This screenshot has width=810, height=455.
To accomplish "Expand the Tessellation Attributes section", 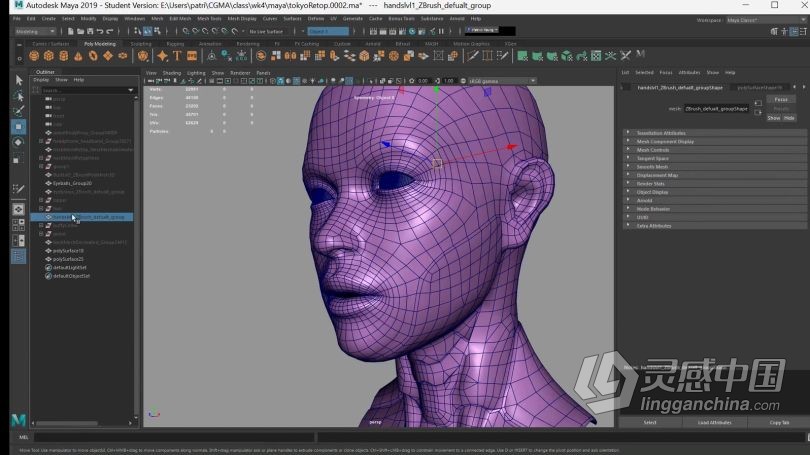I will tap(715, 133).
